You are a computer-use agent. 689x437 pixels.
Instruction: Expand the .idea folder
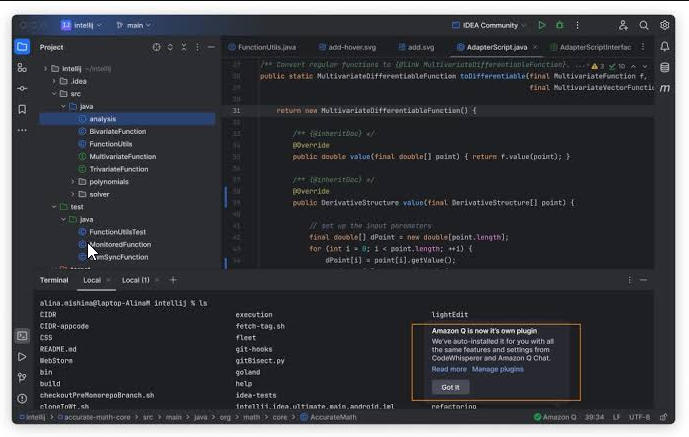coord(54,81)
